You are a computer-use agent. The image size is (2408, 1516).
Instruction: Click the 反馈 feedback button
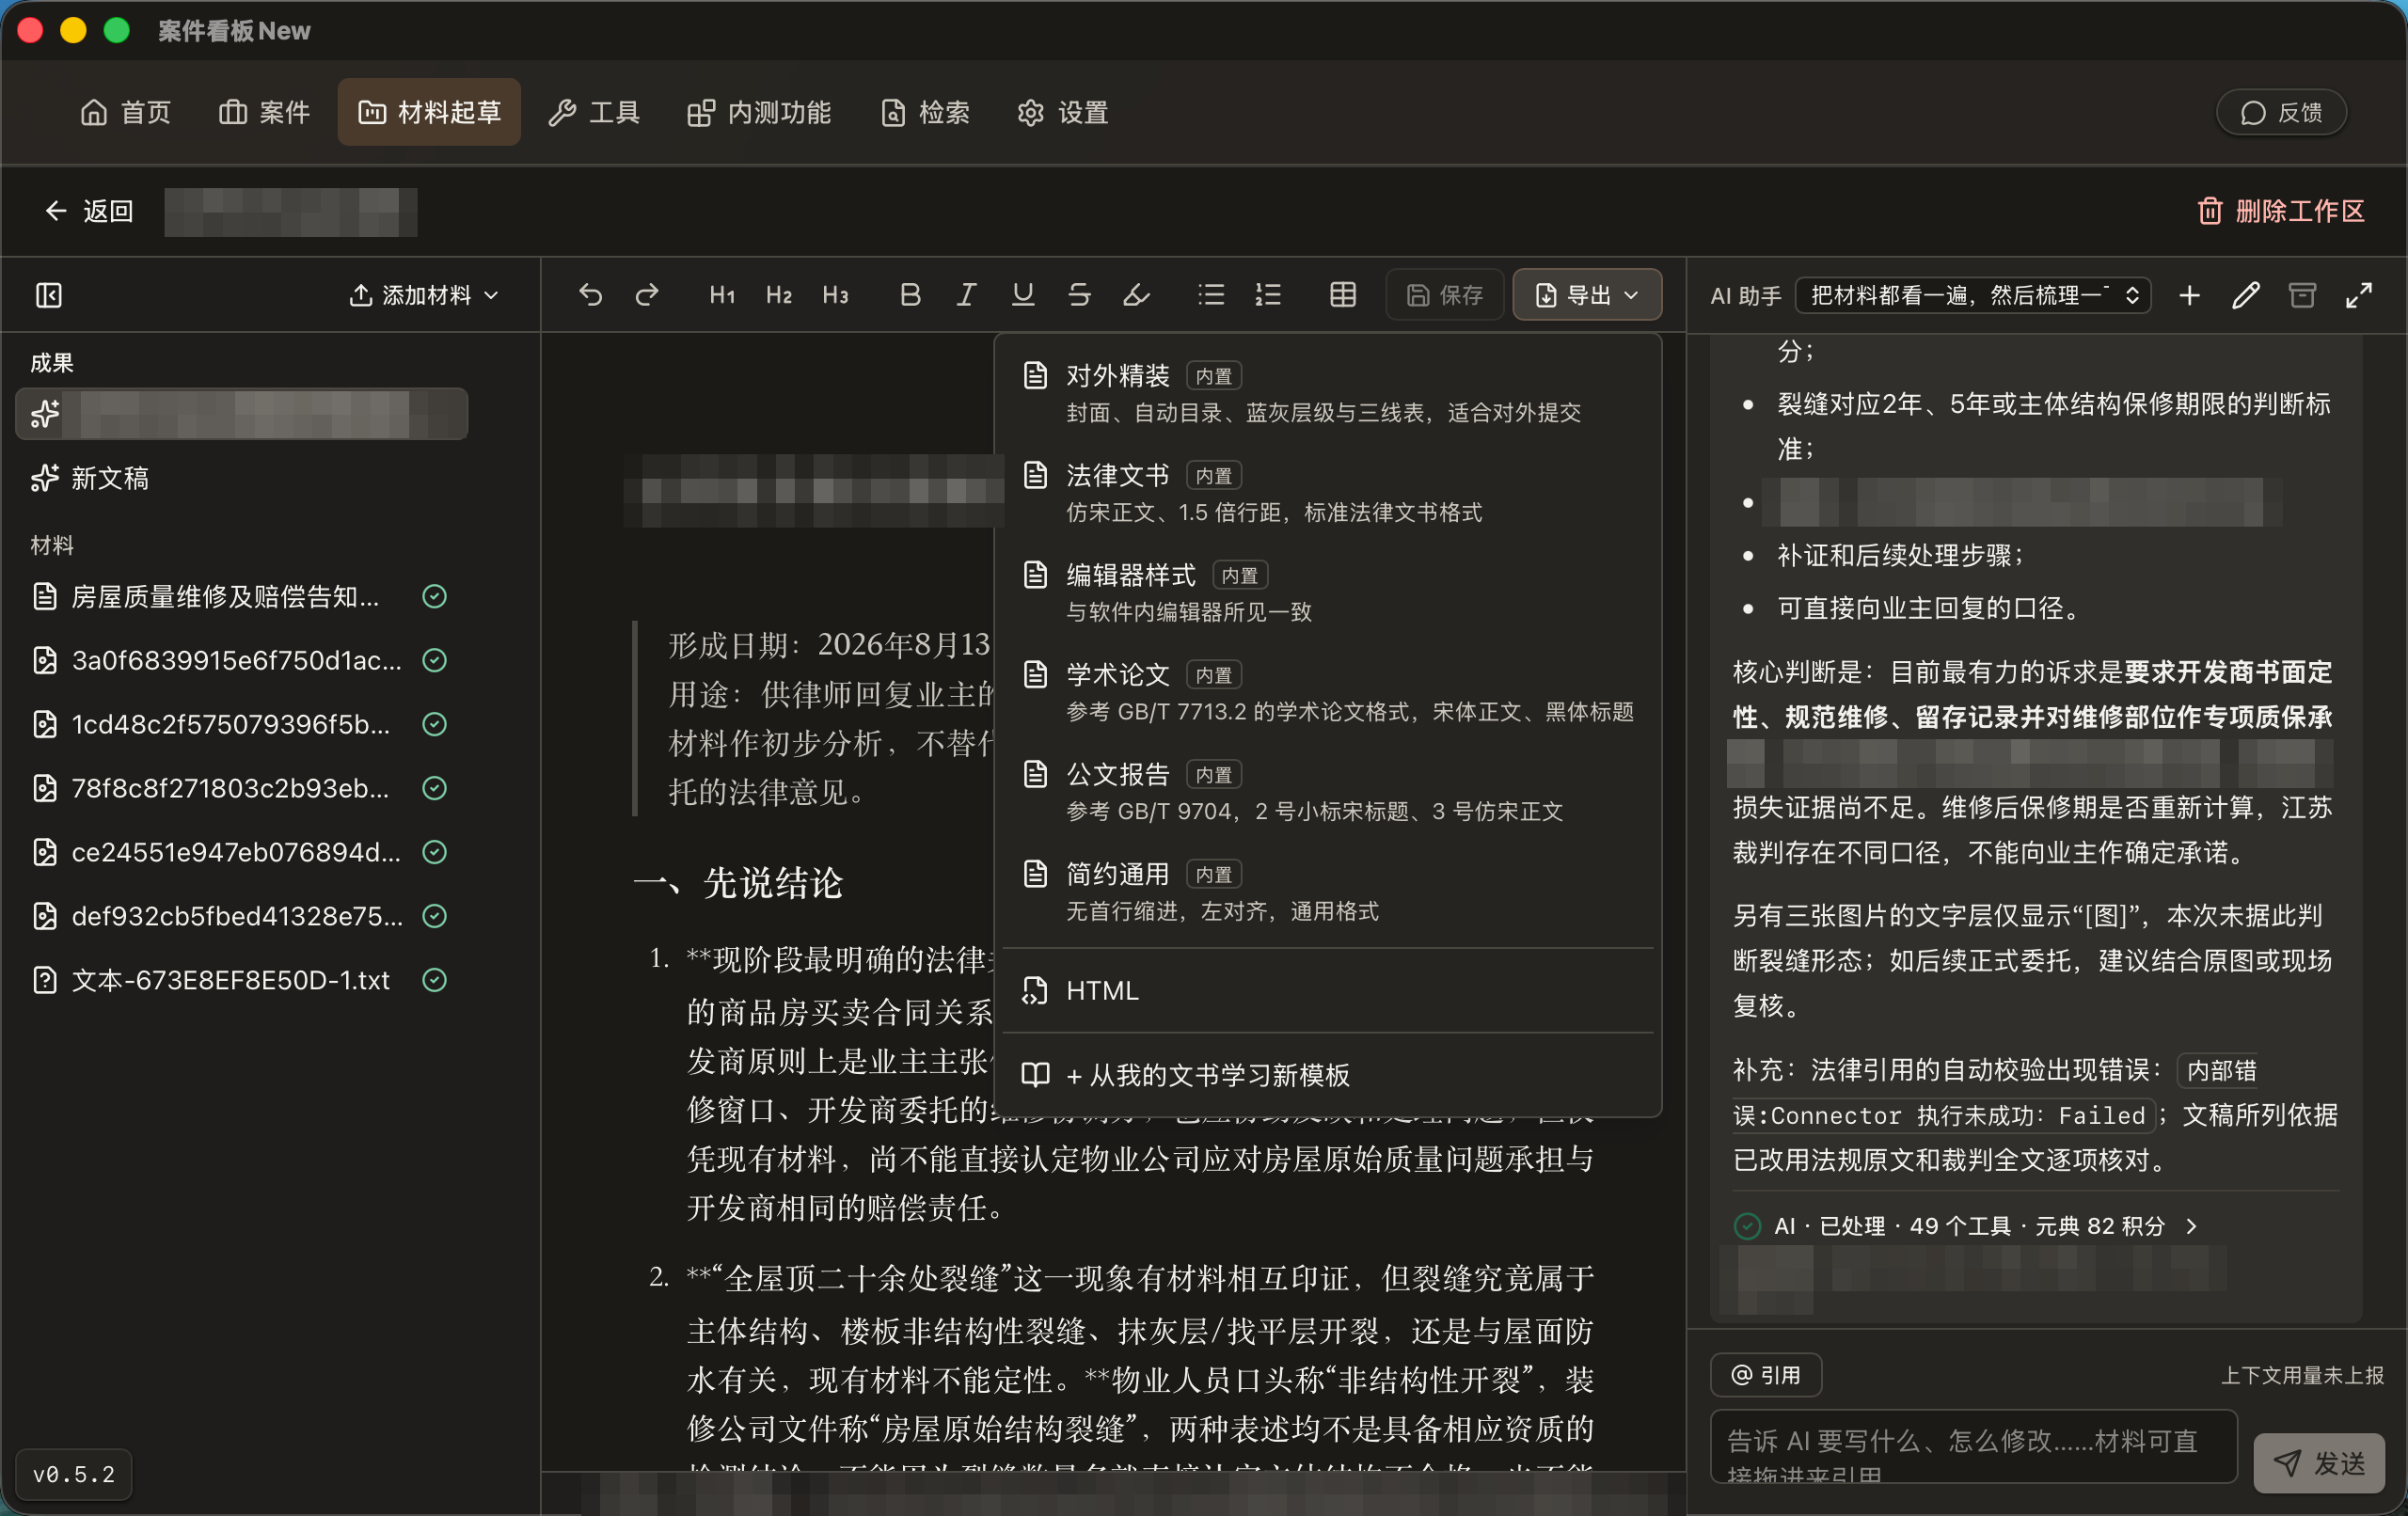point(2281,113)
